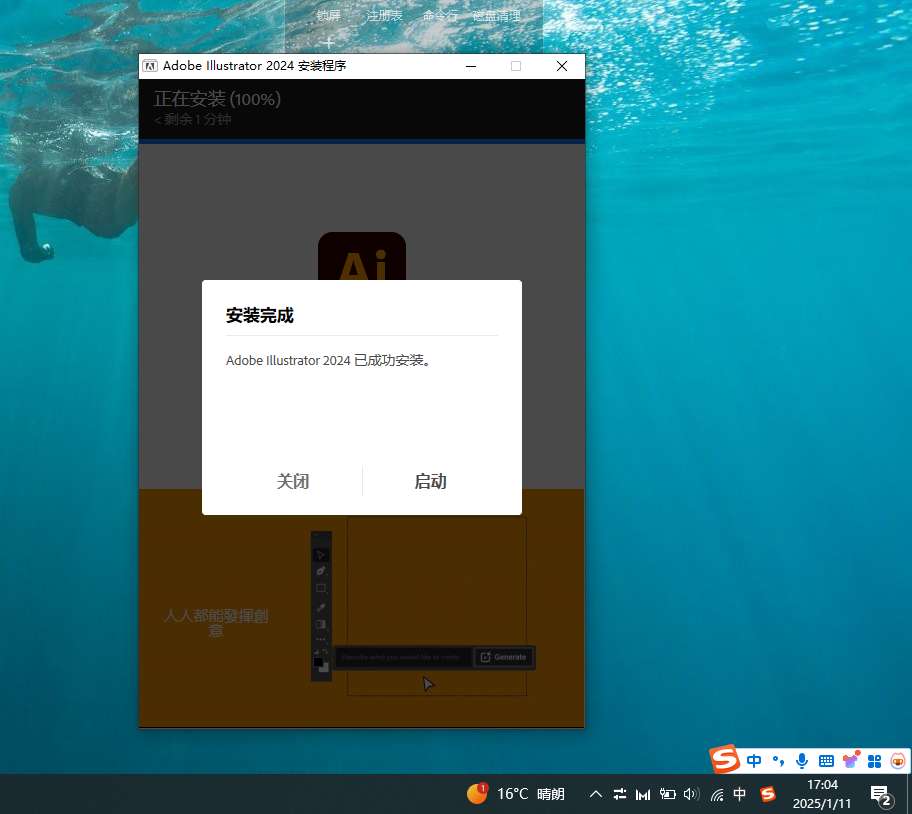The width and height of the screenshot is (912, 814).
Task: Open the notification center with 2 notifications
Action: (881, 795)
